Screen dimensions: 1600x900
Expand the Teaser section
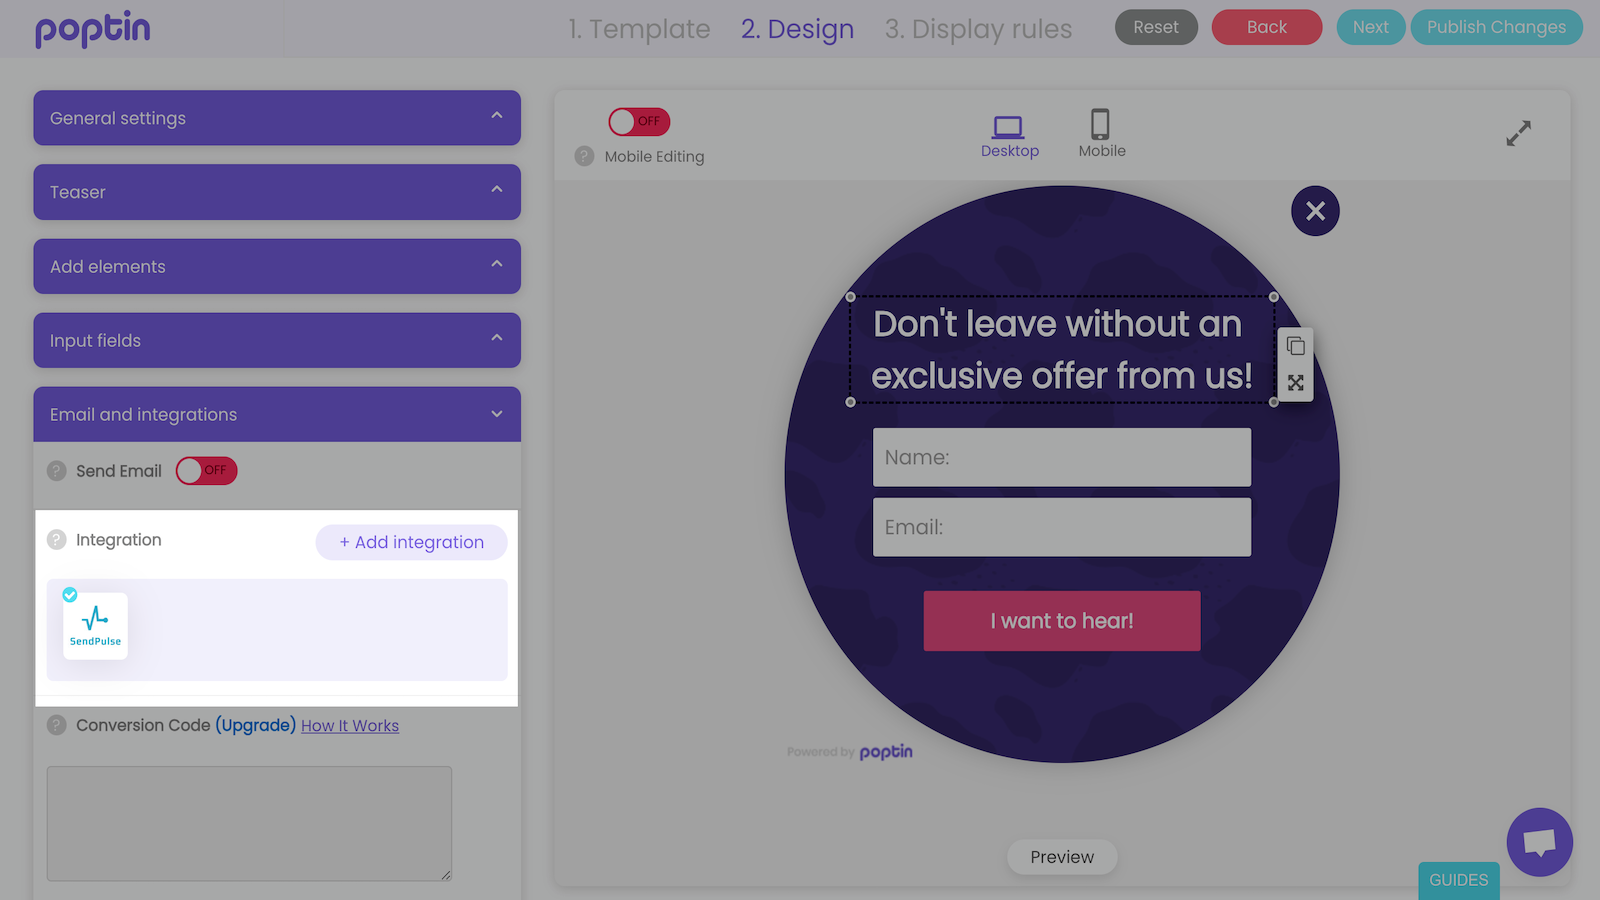click(277, 192)
